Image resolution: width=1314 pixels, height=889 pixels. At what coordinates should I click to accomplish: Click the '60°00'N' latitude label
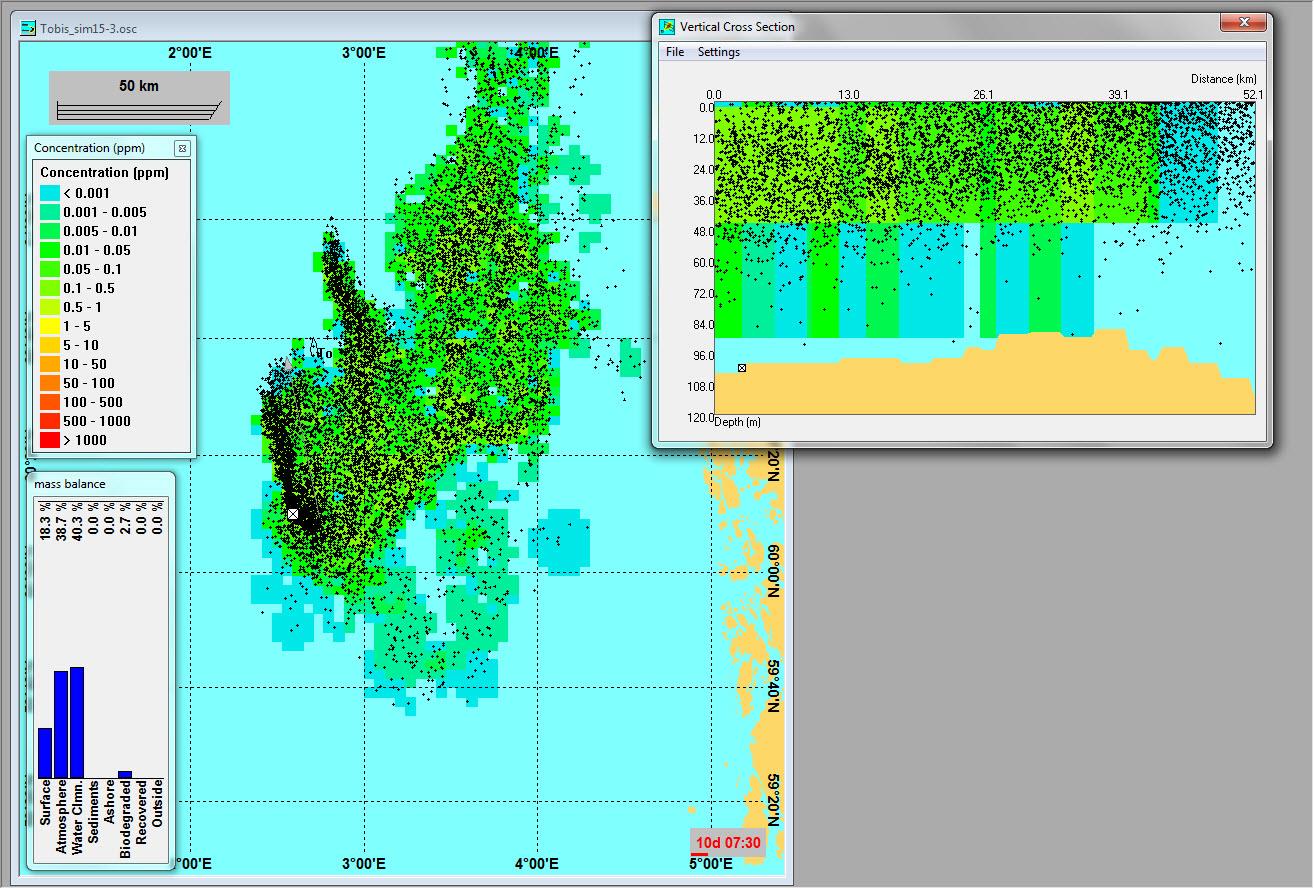coord(772,572)
